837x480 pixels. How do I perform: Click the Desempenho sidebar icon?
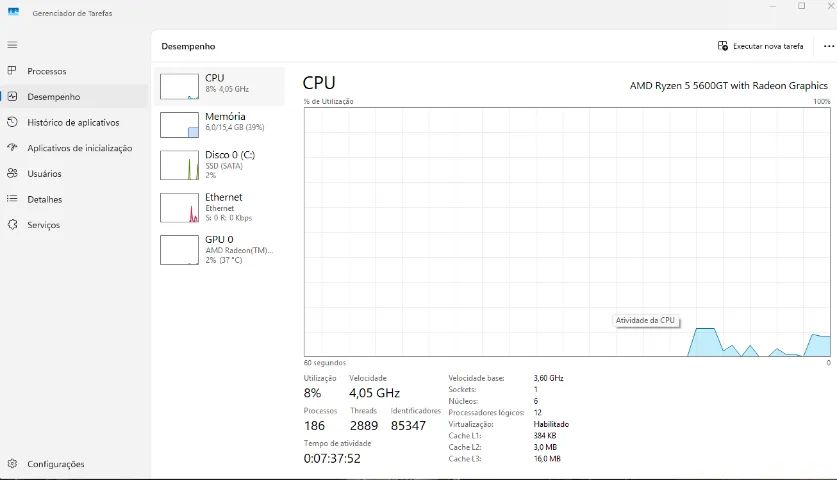12,97
